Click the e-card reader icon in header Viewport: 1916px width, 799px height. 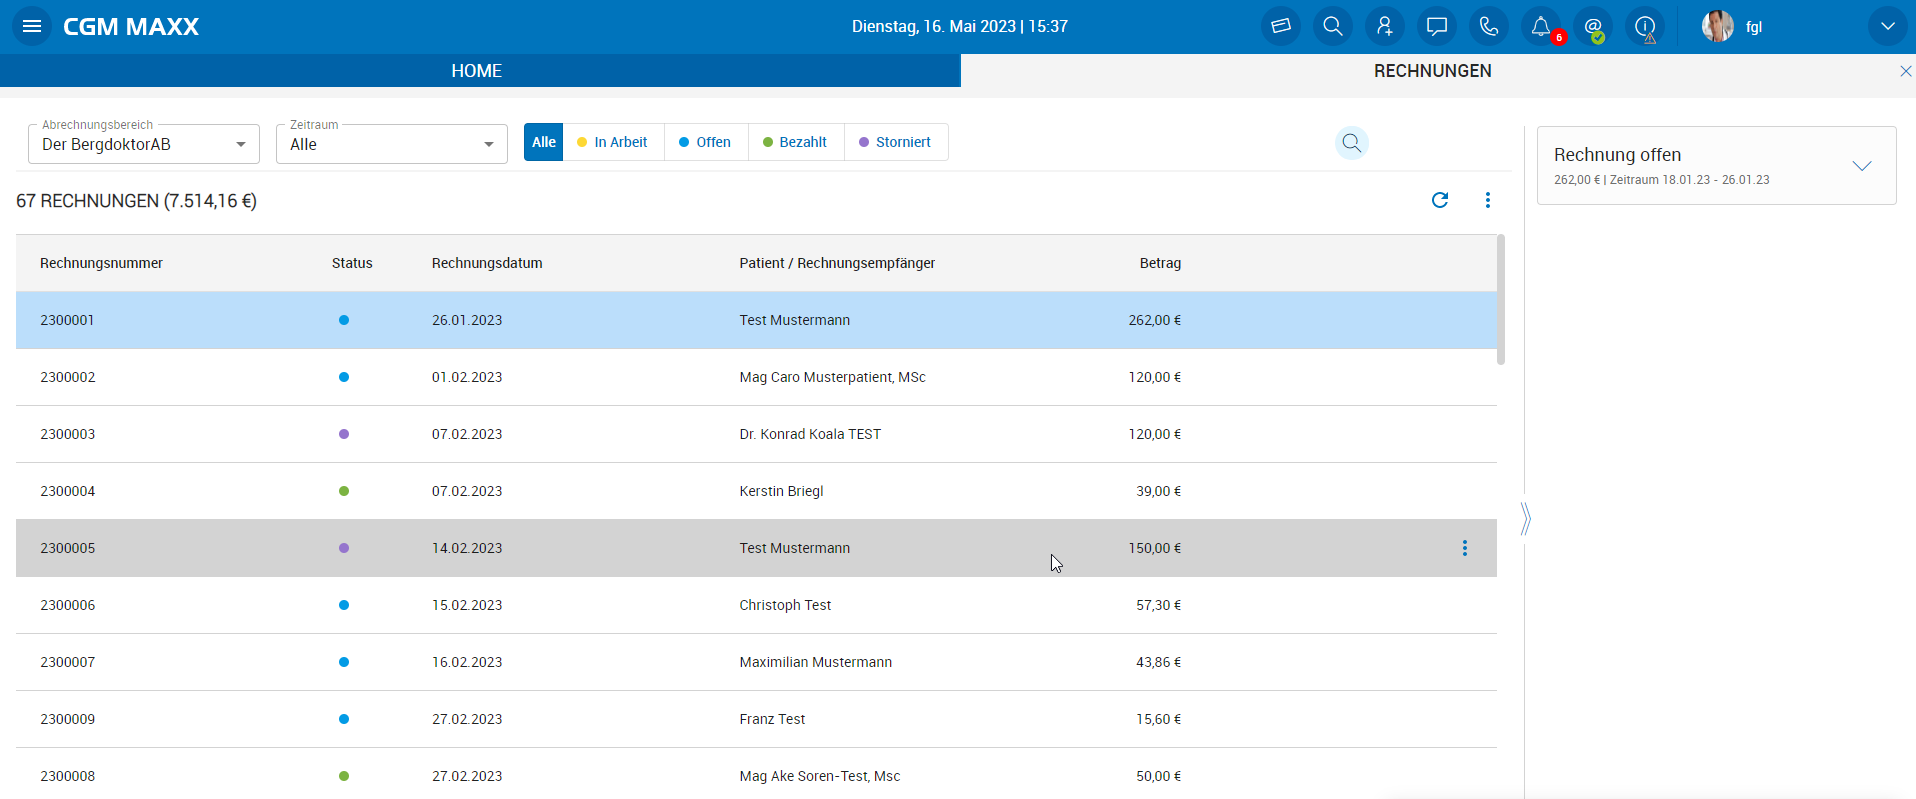coord(1281,26)
